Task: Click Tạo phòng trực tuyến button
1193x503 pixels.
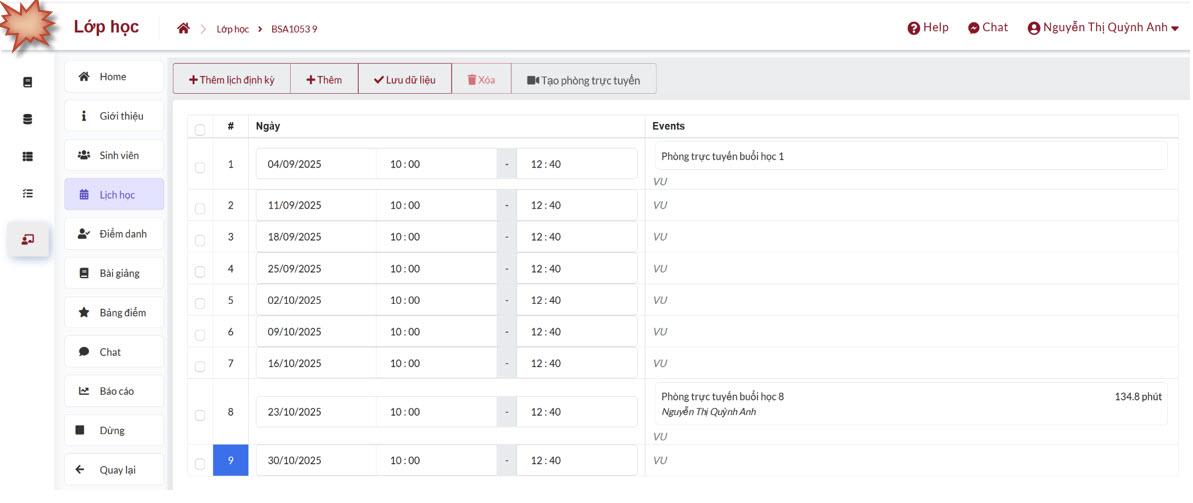Action: click(x=583, y=80)
